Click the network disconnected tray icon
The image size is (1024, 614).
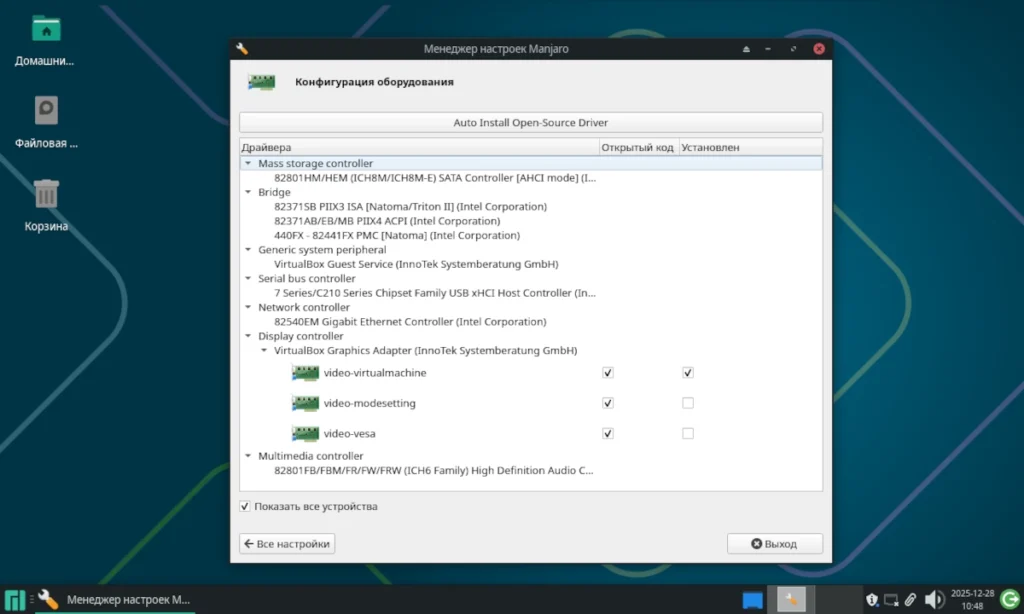tap(891, 600)
